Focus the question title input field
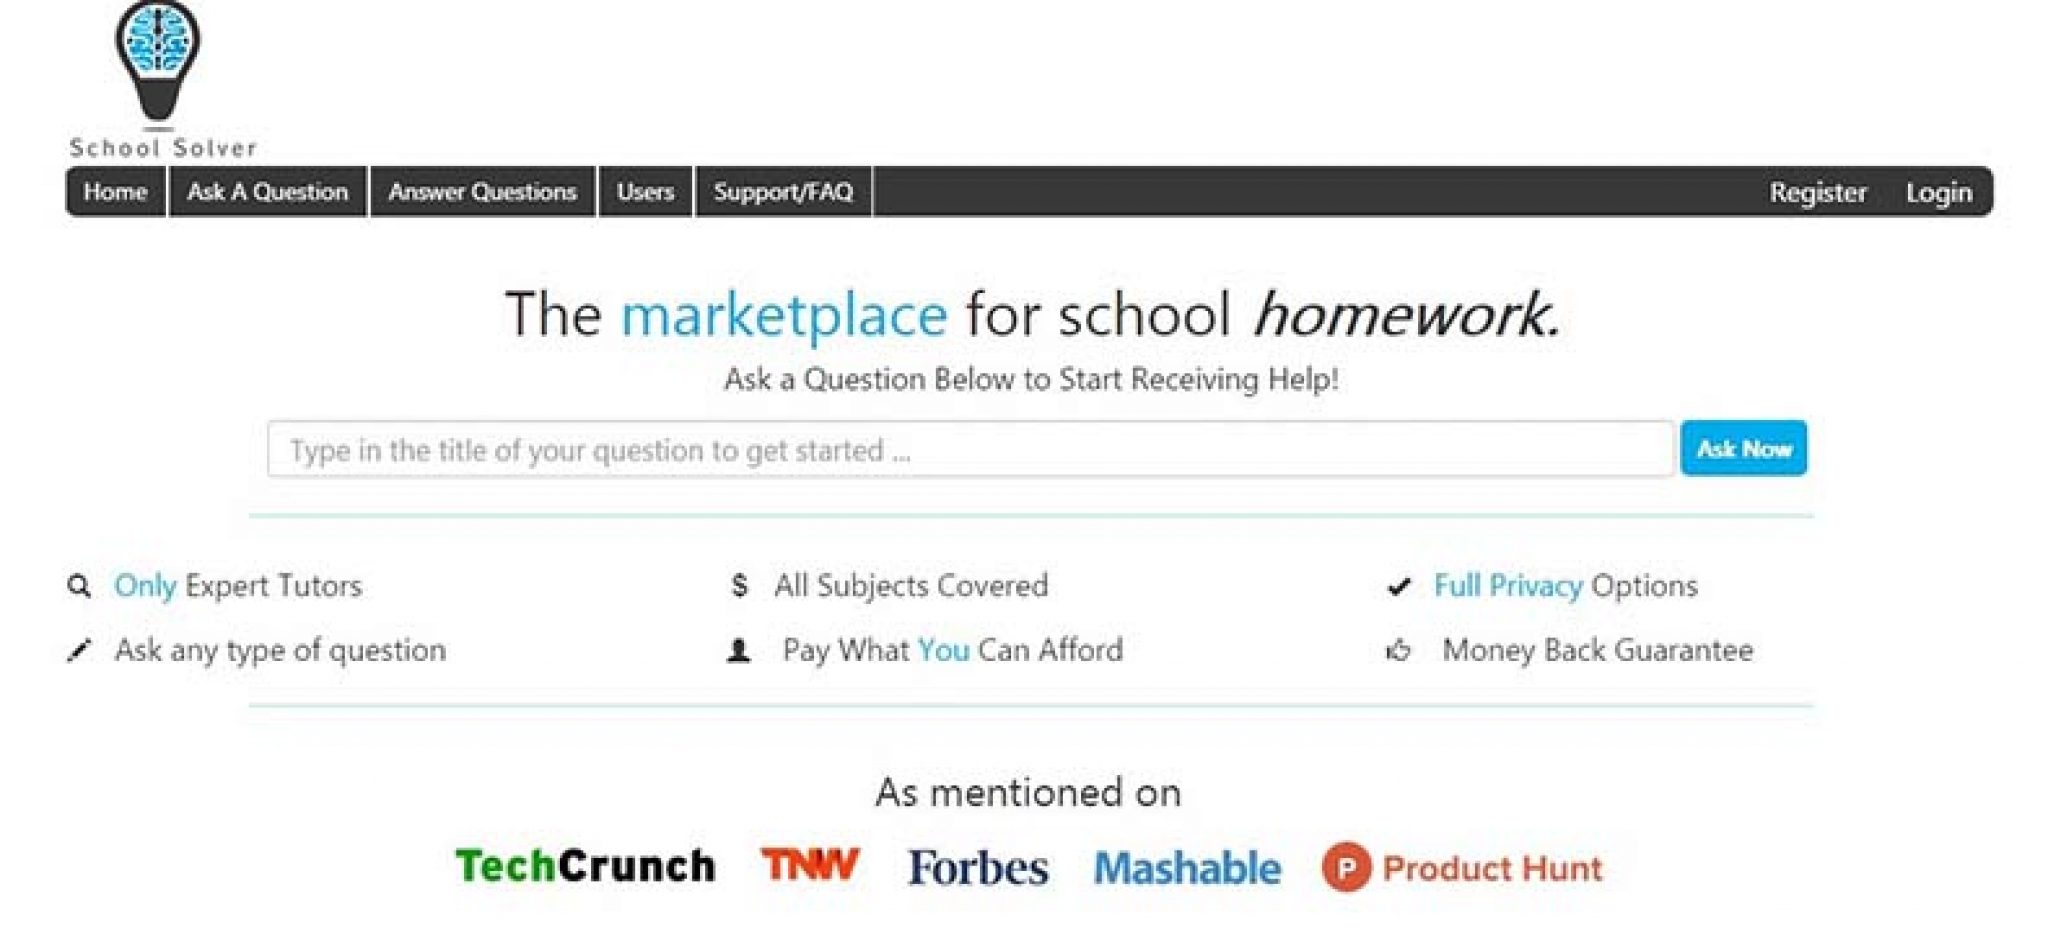Image resolution: width=2048 pixels, height=928 pixels. pyautogui.click(x=970, y=449)
